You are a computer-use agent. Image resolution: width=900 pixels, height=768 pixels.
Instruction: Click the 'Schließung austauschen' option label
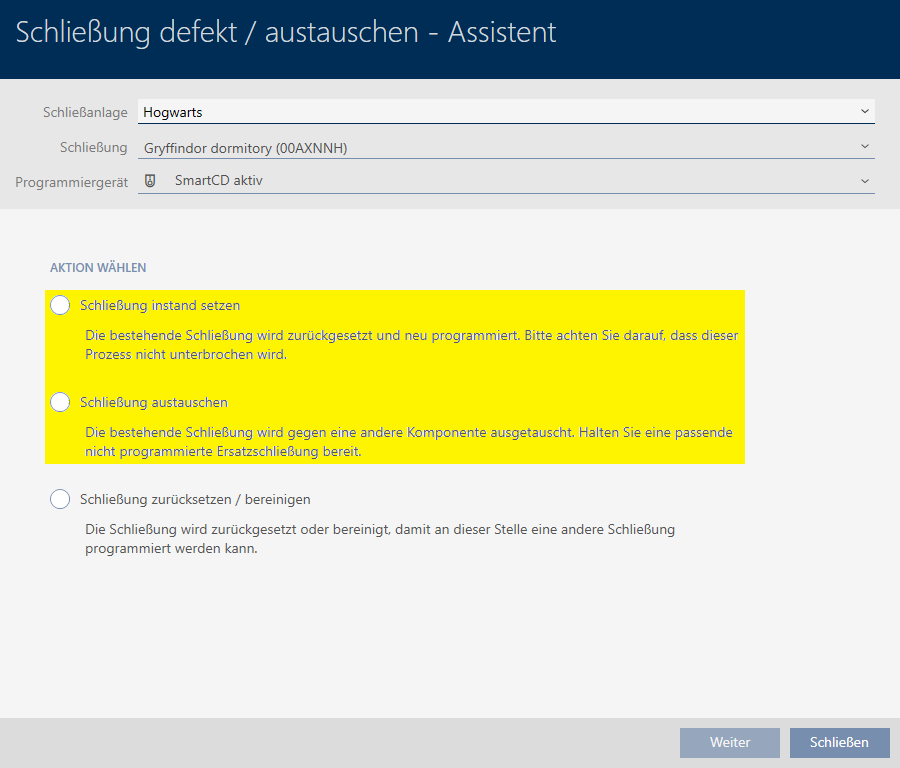click(154, 402)
